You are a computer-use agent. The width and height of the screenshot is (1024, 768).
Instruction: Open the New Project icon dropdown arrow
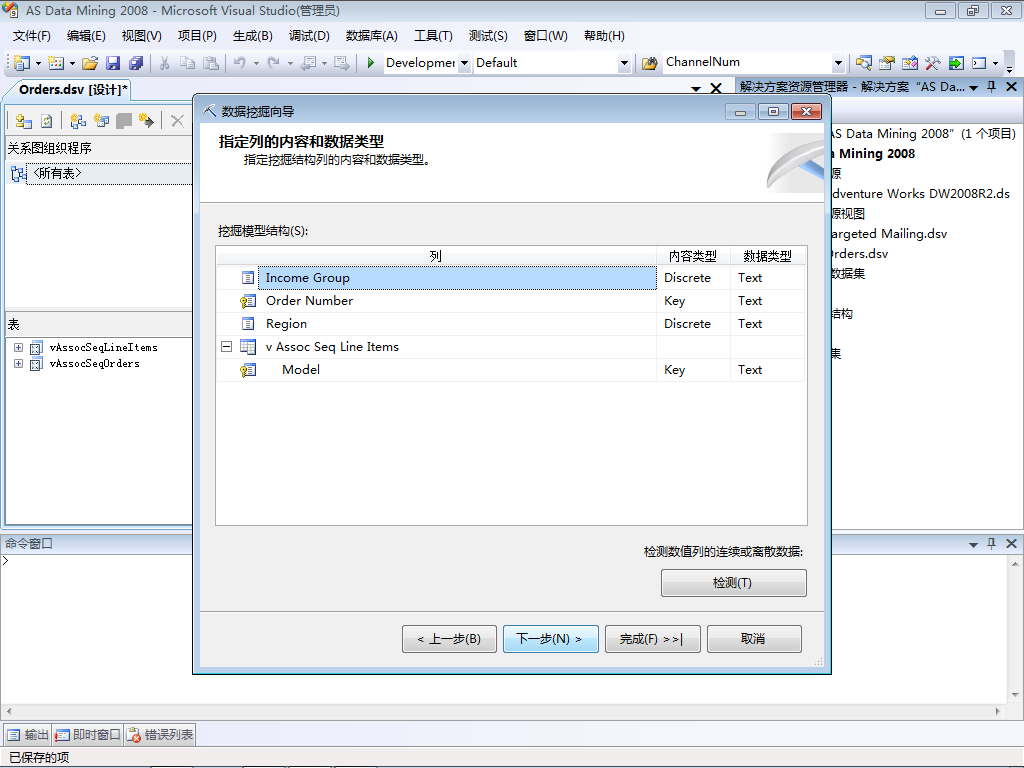pyautogui.click(x=39, y=63)
